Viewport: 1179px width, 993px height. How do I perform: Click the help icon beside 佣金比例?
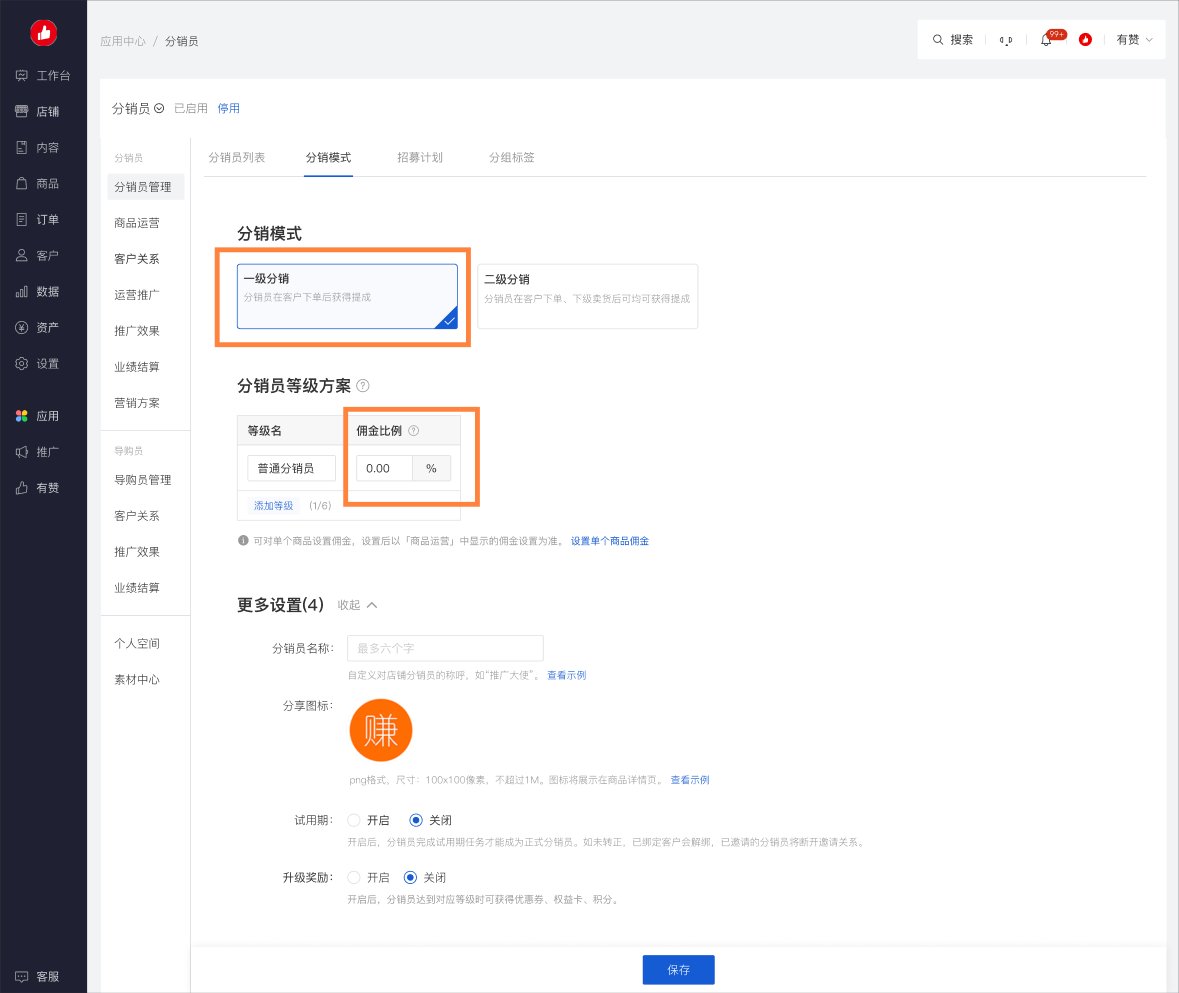(x=414, y=431)
